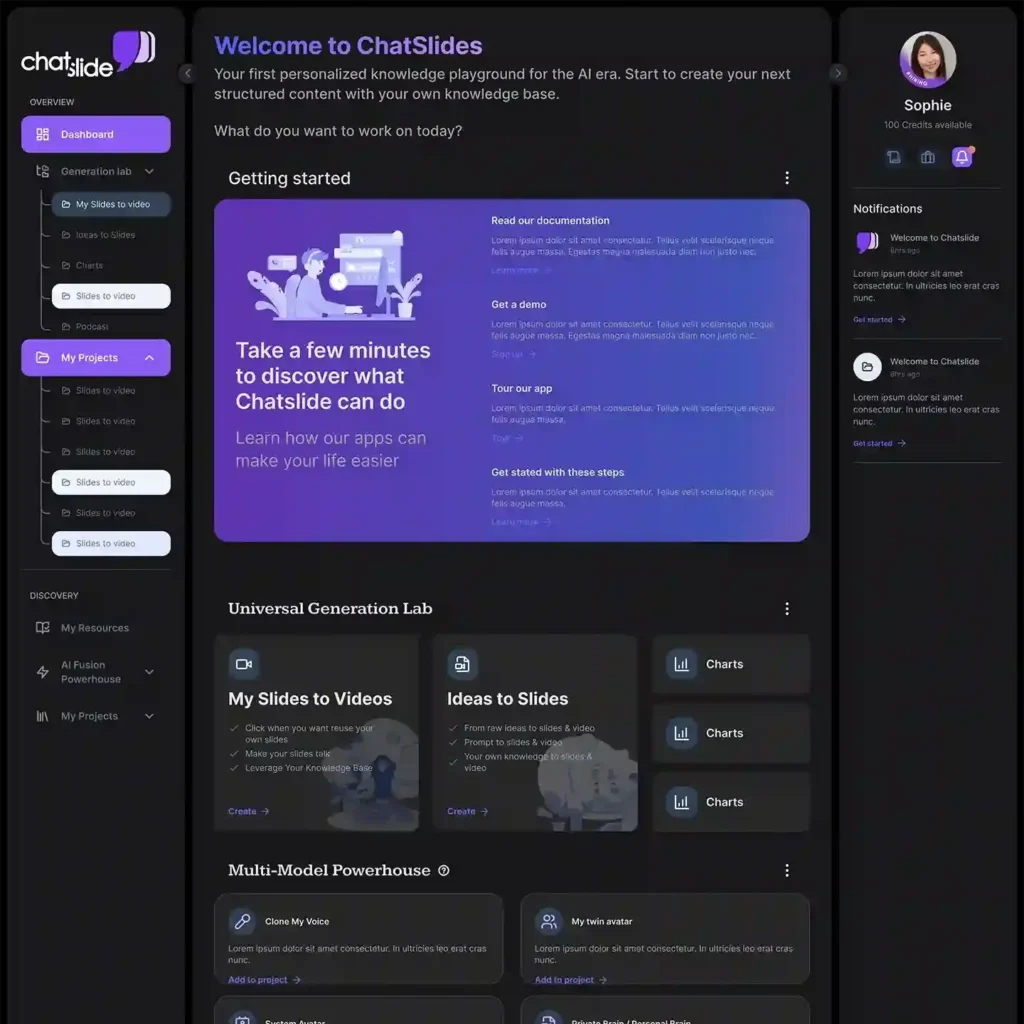Click the white folder icon in second notification

pos(867,367)
